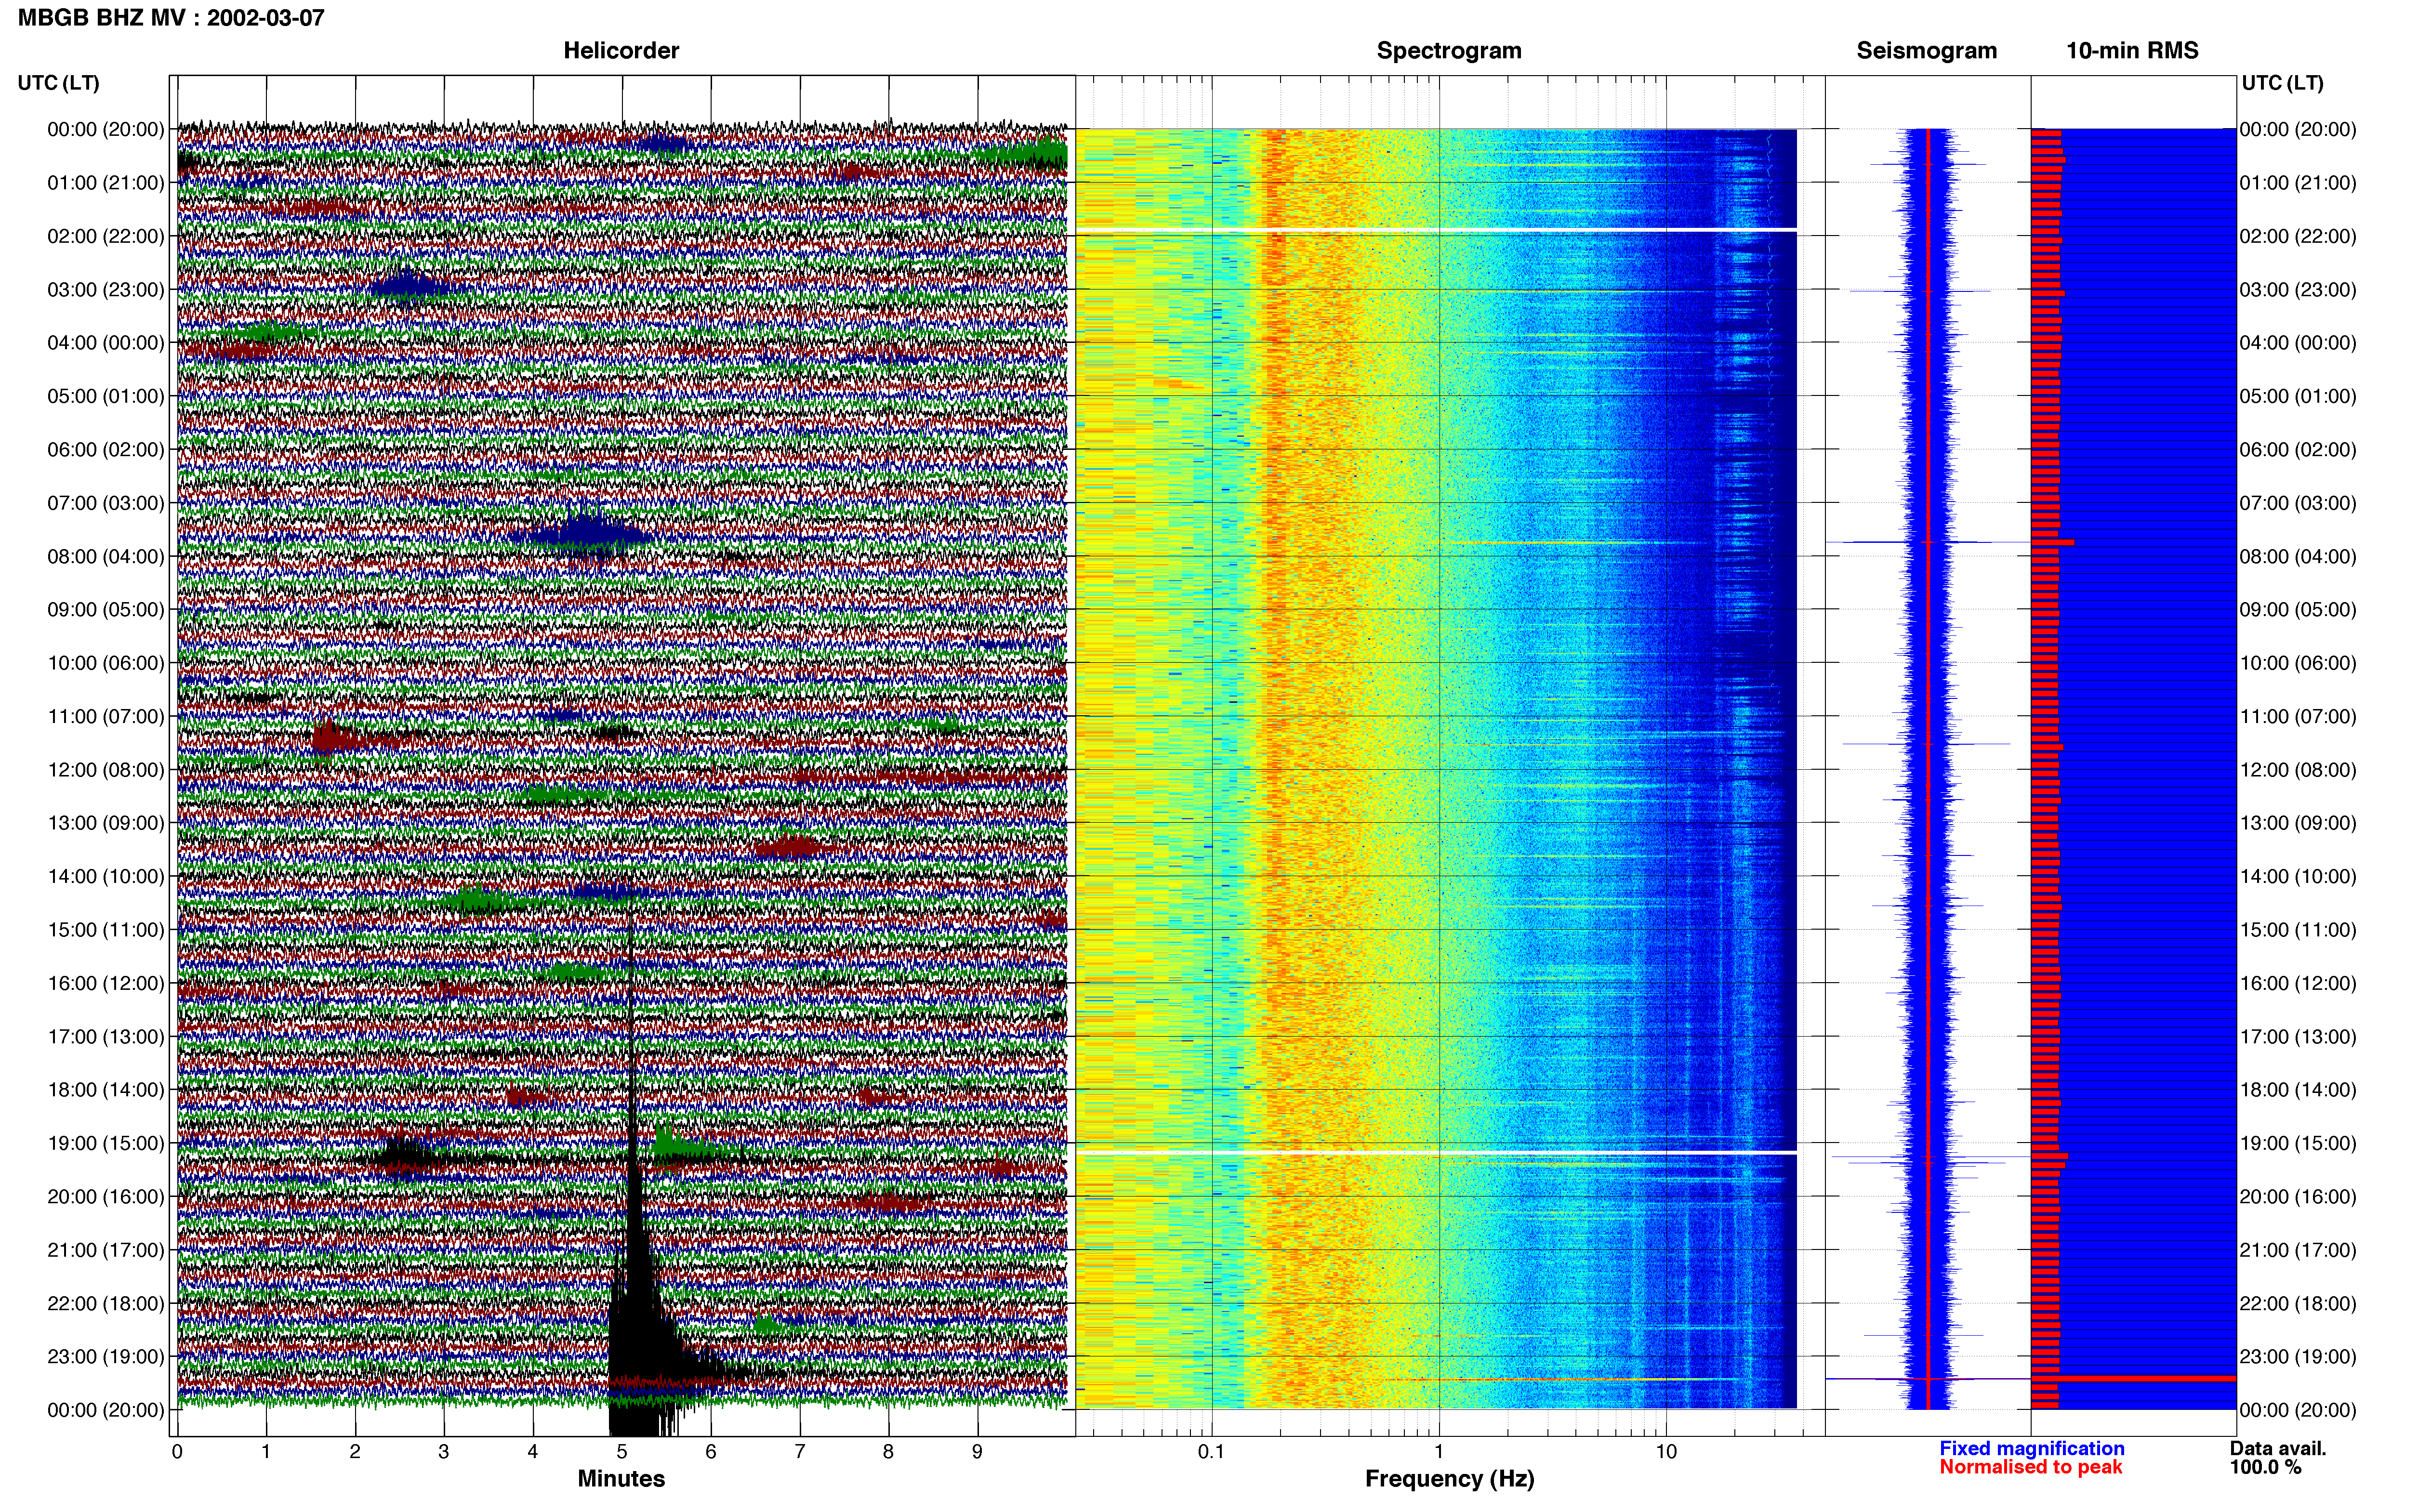
Task: Click the red vertical line in Seismogram panel
Action: pyautogui.click(x=1927, y=768)
